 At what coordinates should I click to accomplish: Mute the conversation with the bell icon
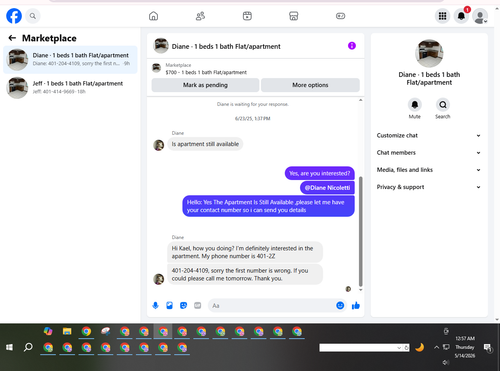click(x=415, y=105)
